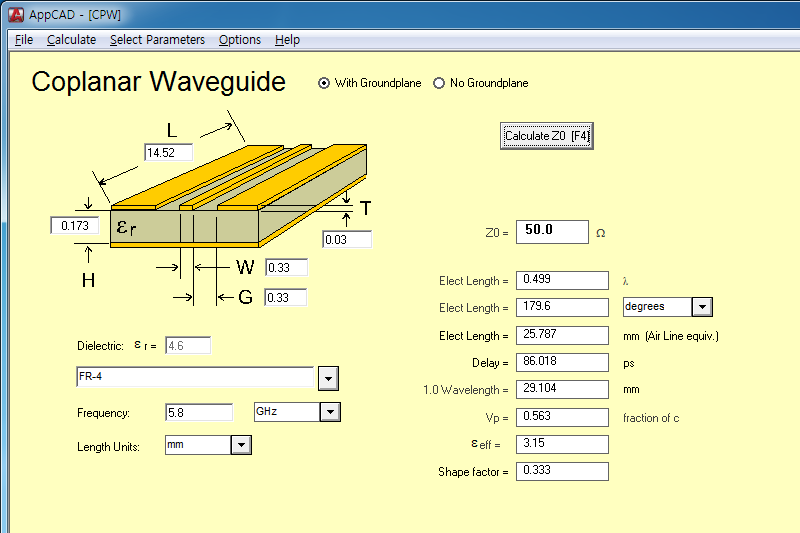Open the GHz frequency units dropdown
800x533 pixels.
(330, 412)
